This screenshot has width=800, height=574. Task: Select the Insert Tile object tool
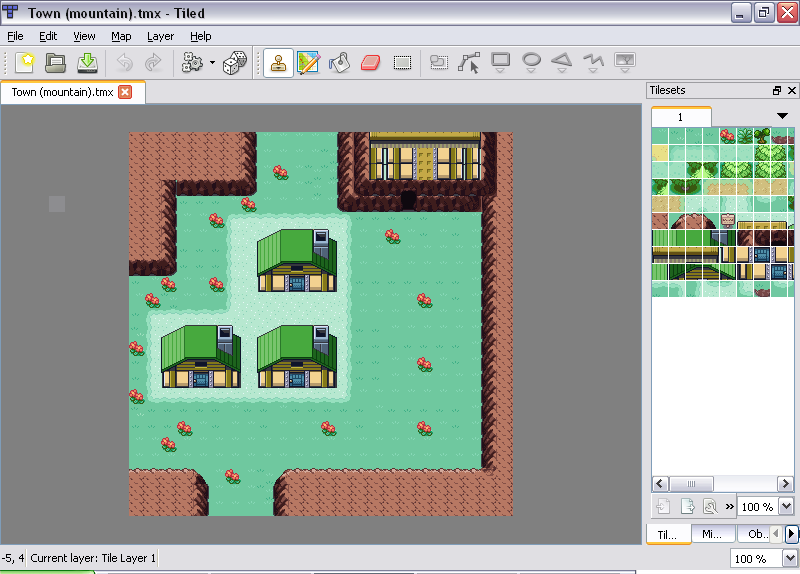(x=625, y=63)
